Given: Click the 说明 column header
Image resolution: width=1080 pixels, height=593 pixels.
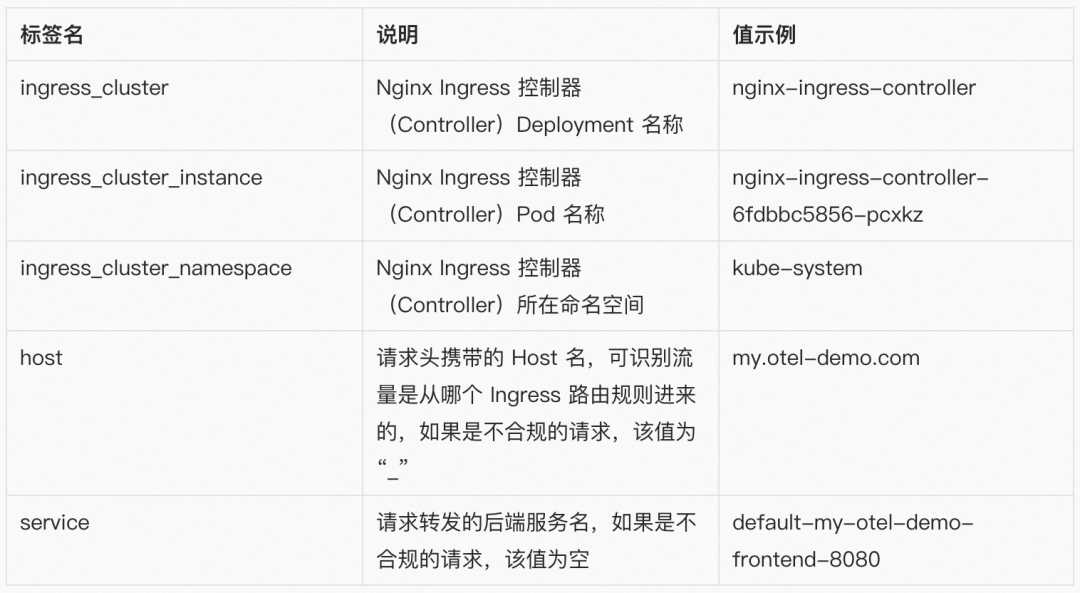Looking at the screenshot, I should tap(397, 35).
